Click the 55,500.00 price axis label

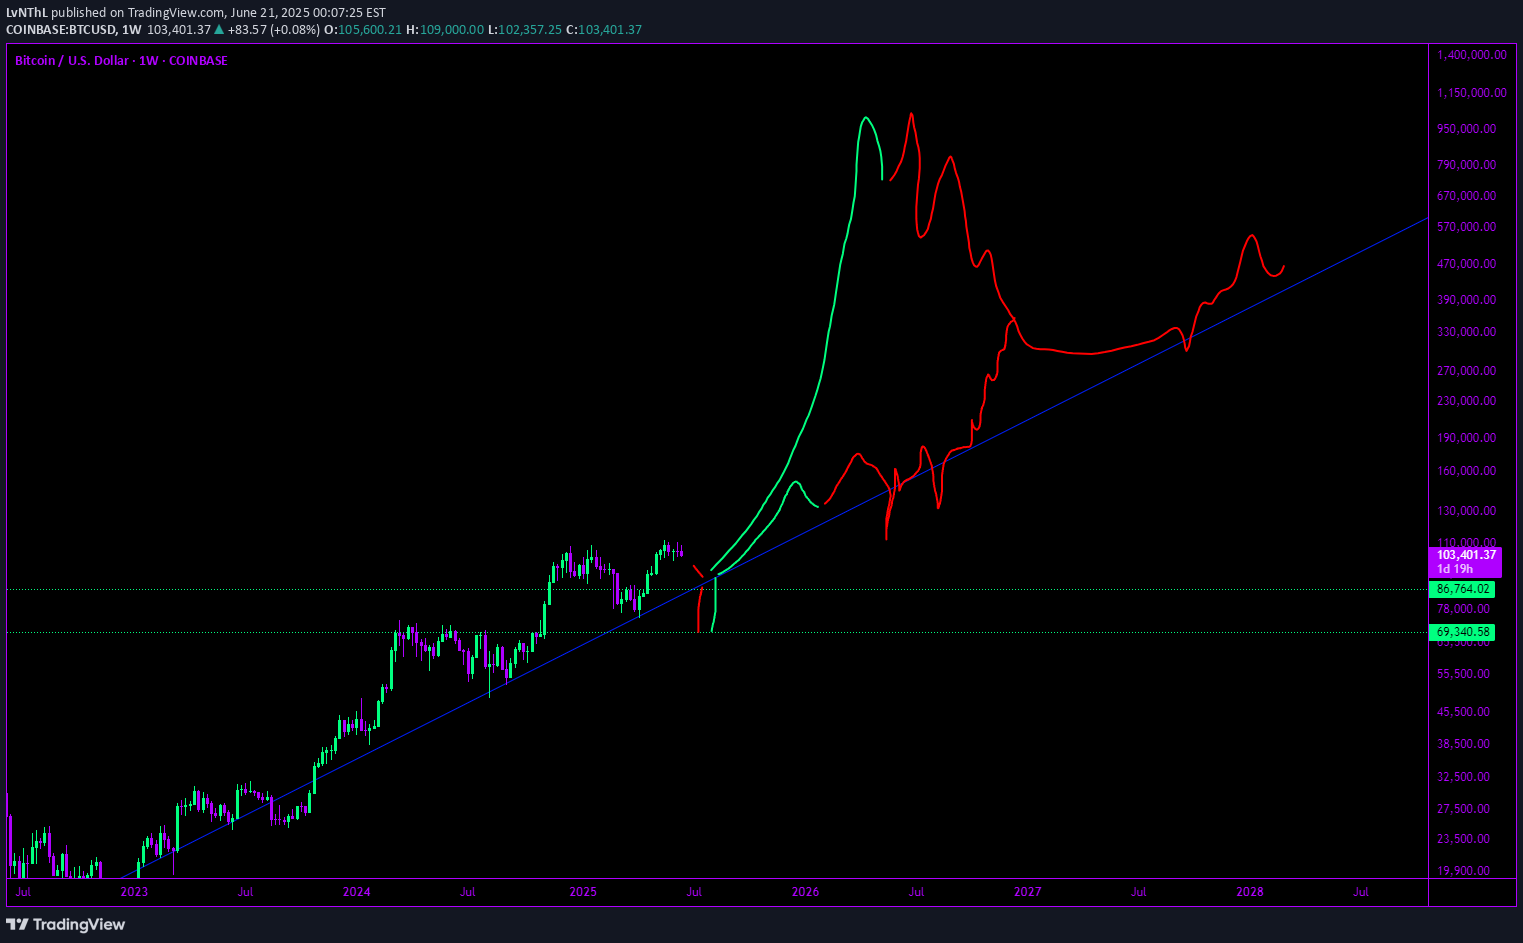(1464, 674)
